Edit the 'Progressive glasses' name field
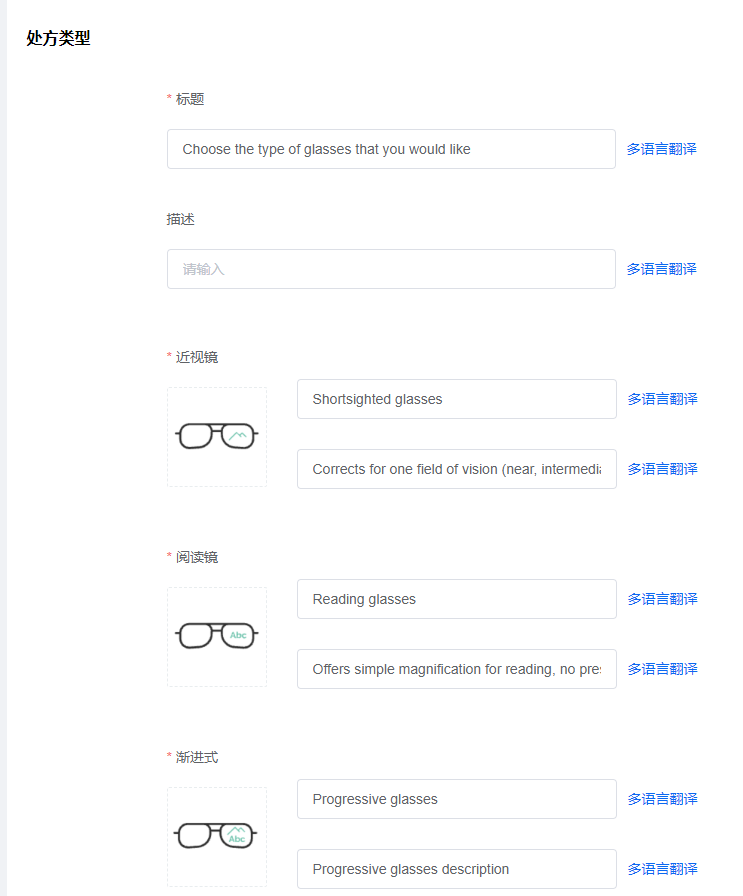 pyautogui.click(x=457, y=799)
